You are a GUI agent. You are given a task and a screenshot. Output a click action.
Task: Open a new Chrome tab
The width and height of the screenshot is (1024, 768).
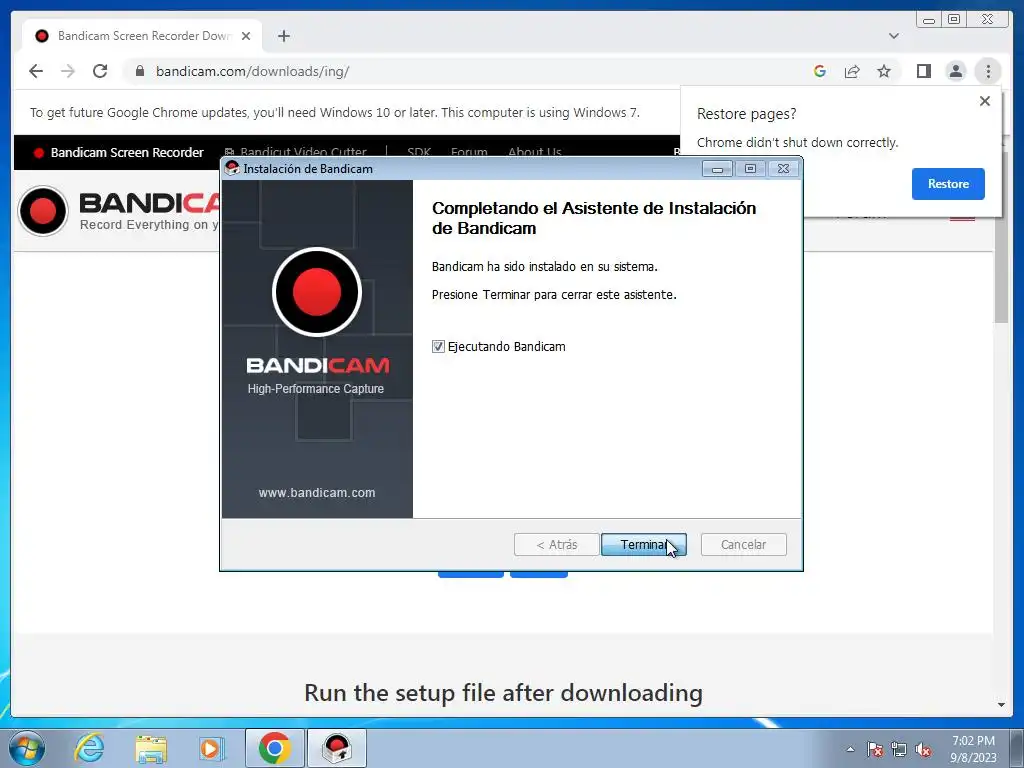[283, 36]
